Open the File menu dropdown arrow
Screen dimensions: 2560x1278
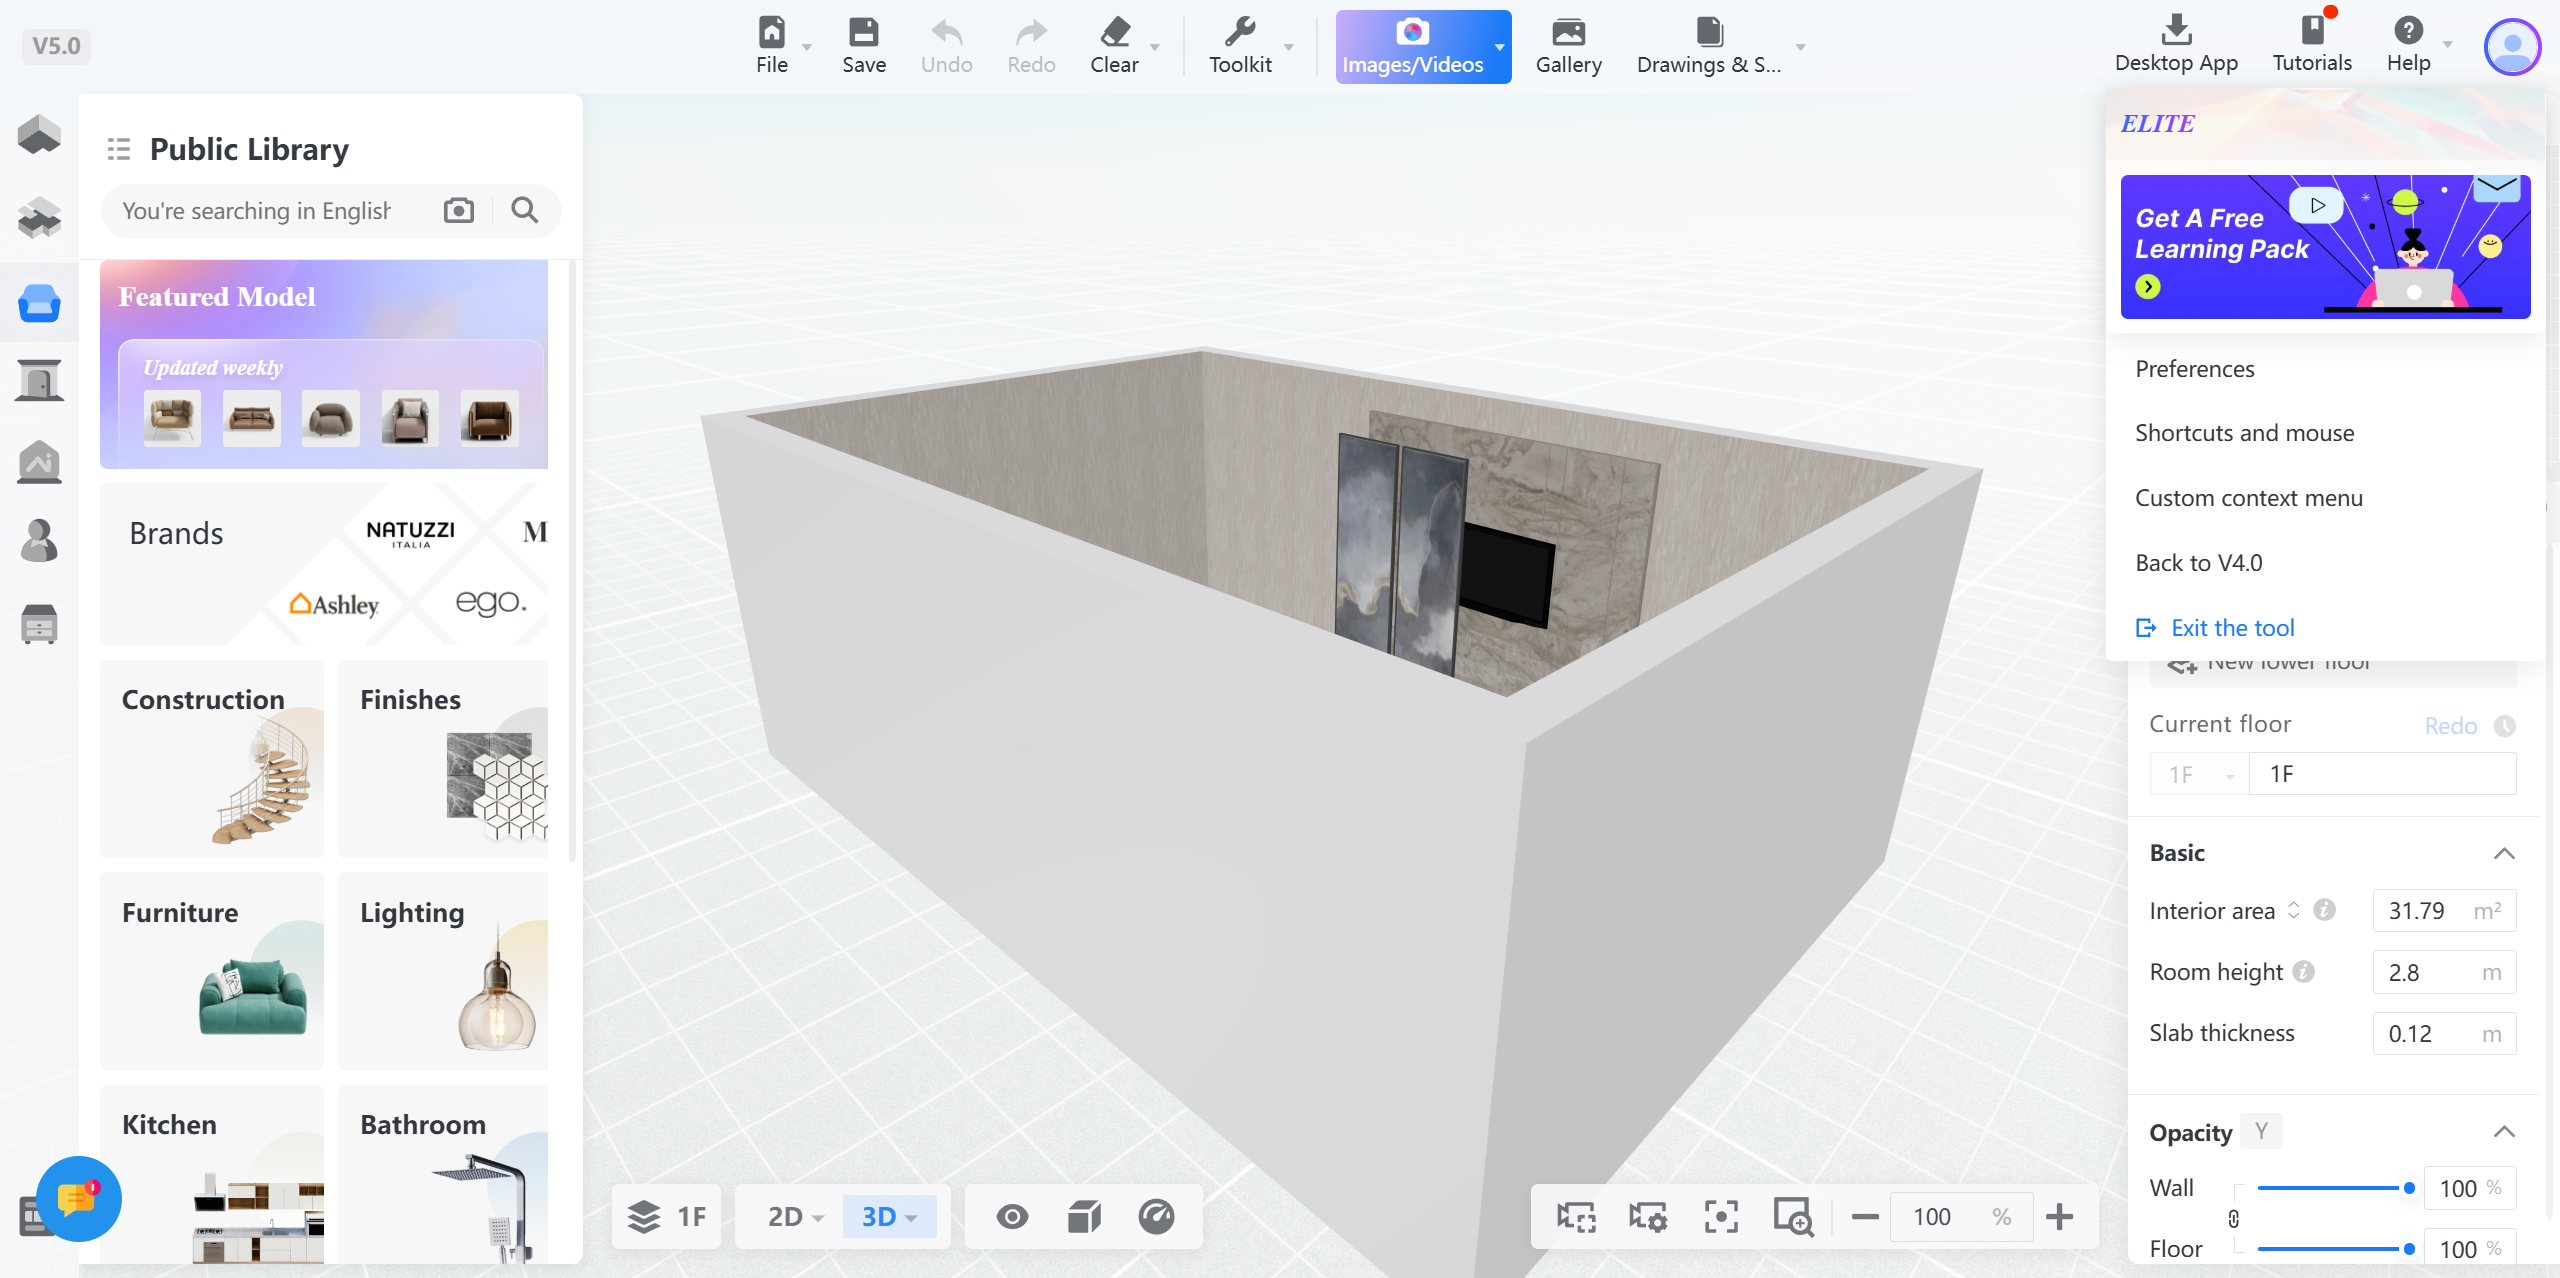[x=807, y=47]
